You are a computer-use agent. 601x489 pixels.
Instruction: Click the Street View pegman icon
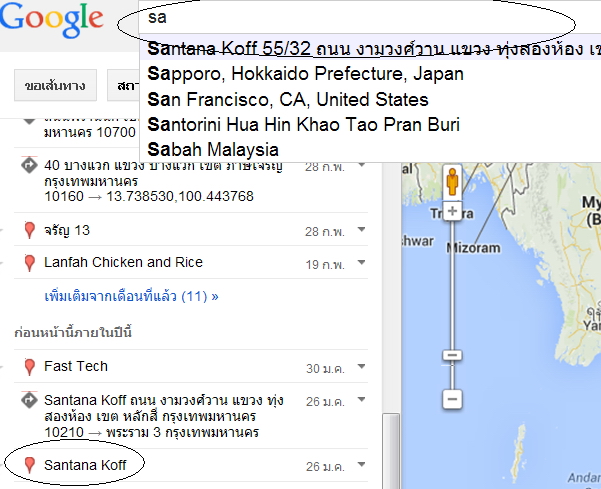(452, 182)
